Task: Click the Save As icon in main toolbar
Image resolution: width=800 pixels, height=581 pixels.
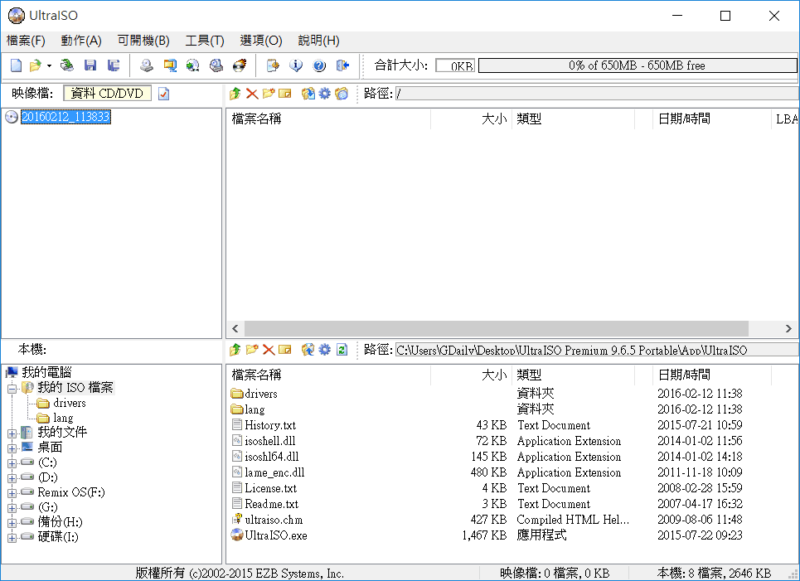Action: pyautogui.click(x=113, y=65)
